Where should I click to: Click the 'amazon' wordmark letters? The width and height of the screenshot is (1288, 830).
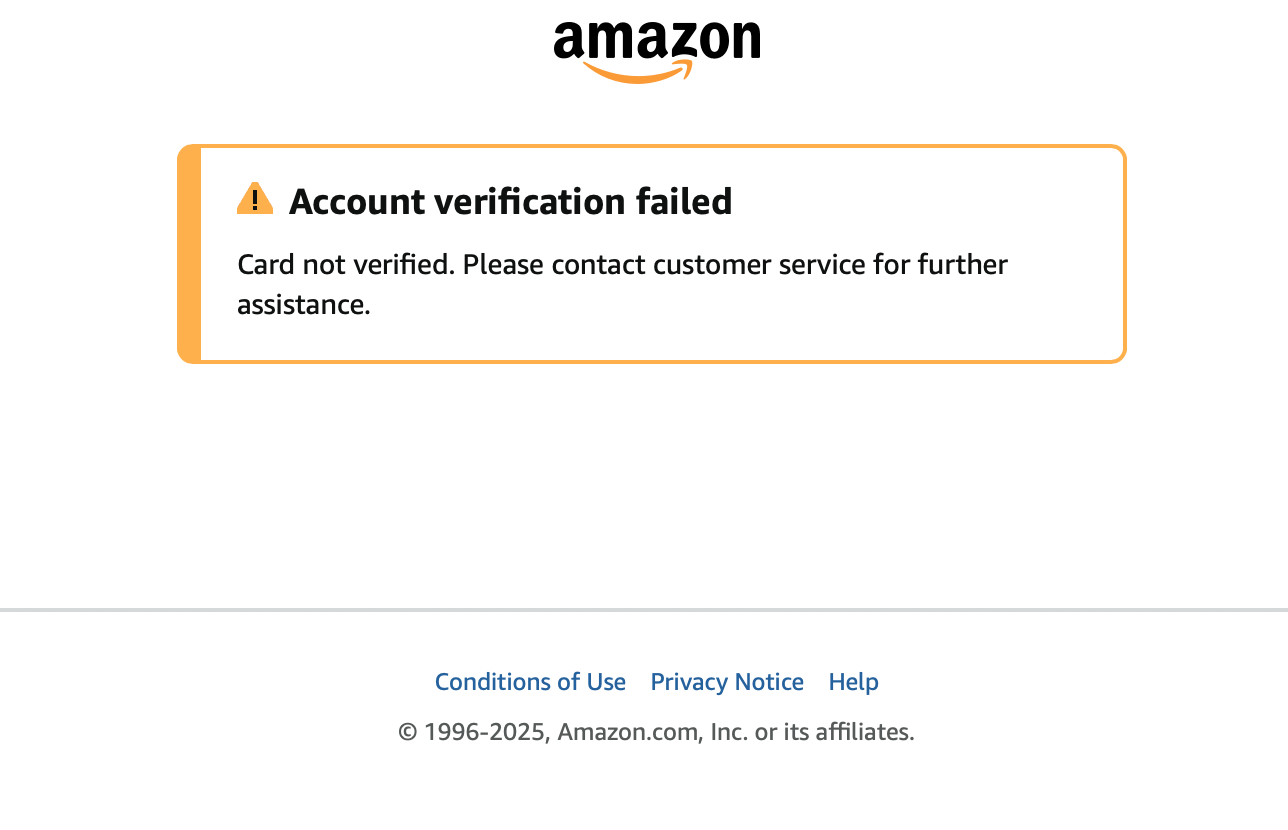pos(656,40)
